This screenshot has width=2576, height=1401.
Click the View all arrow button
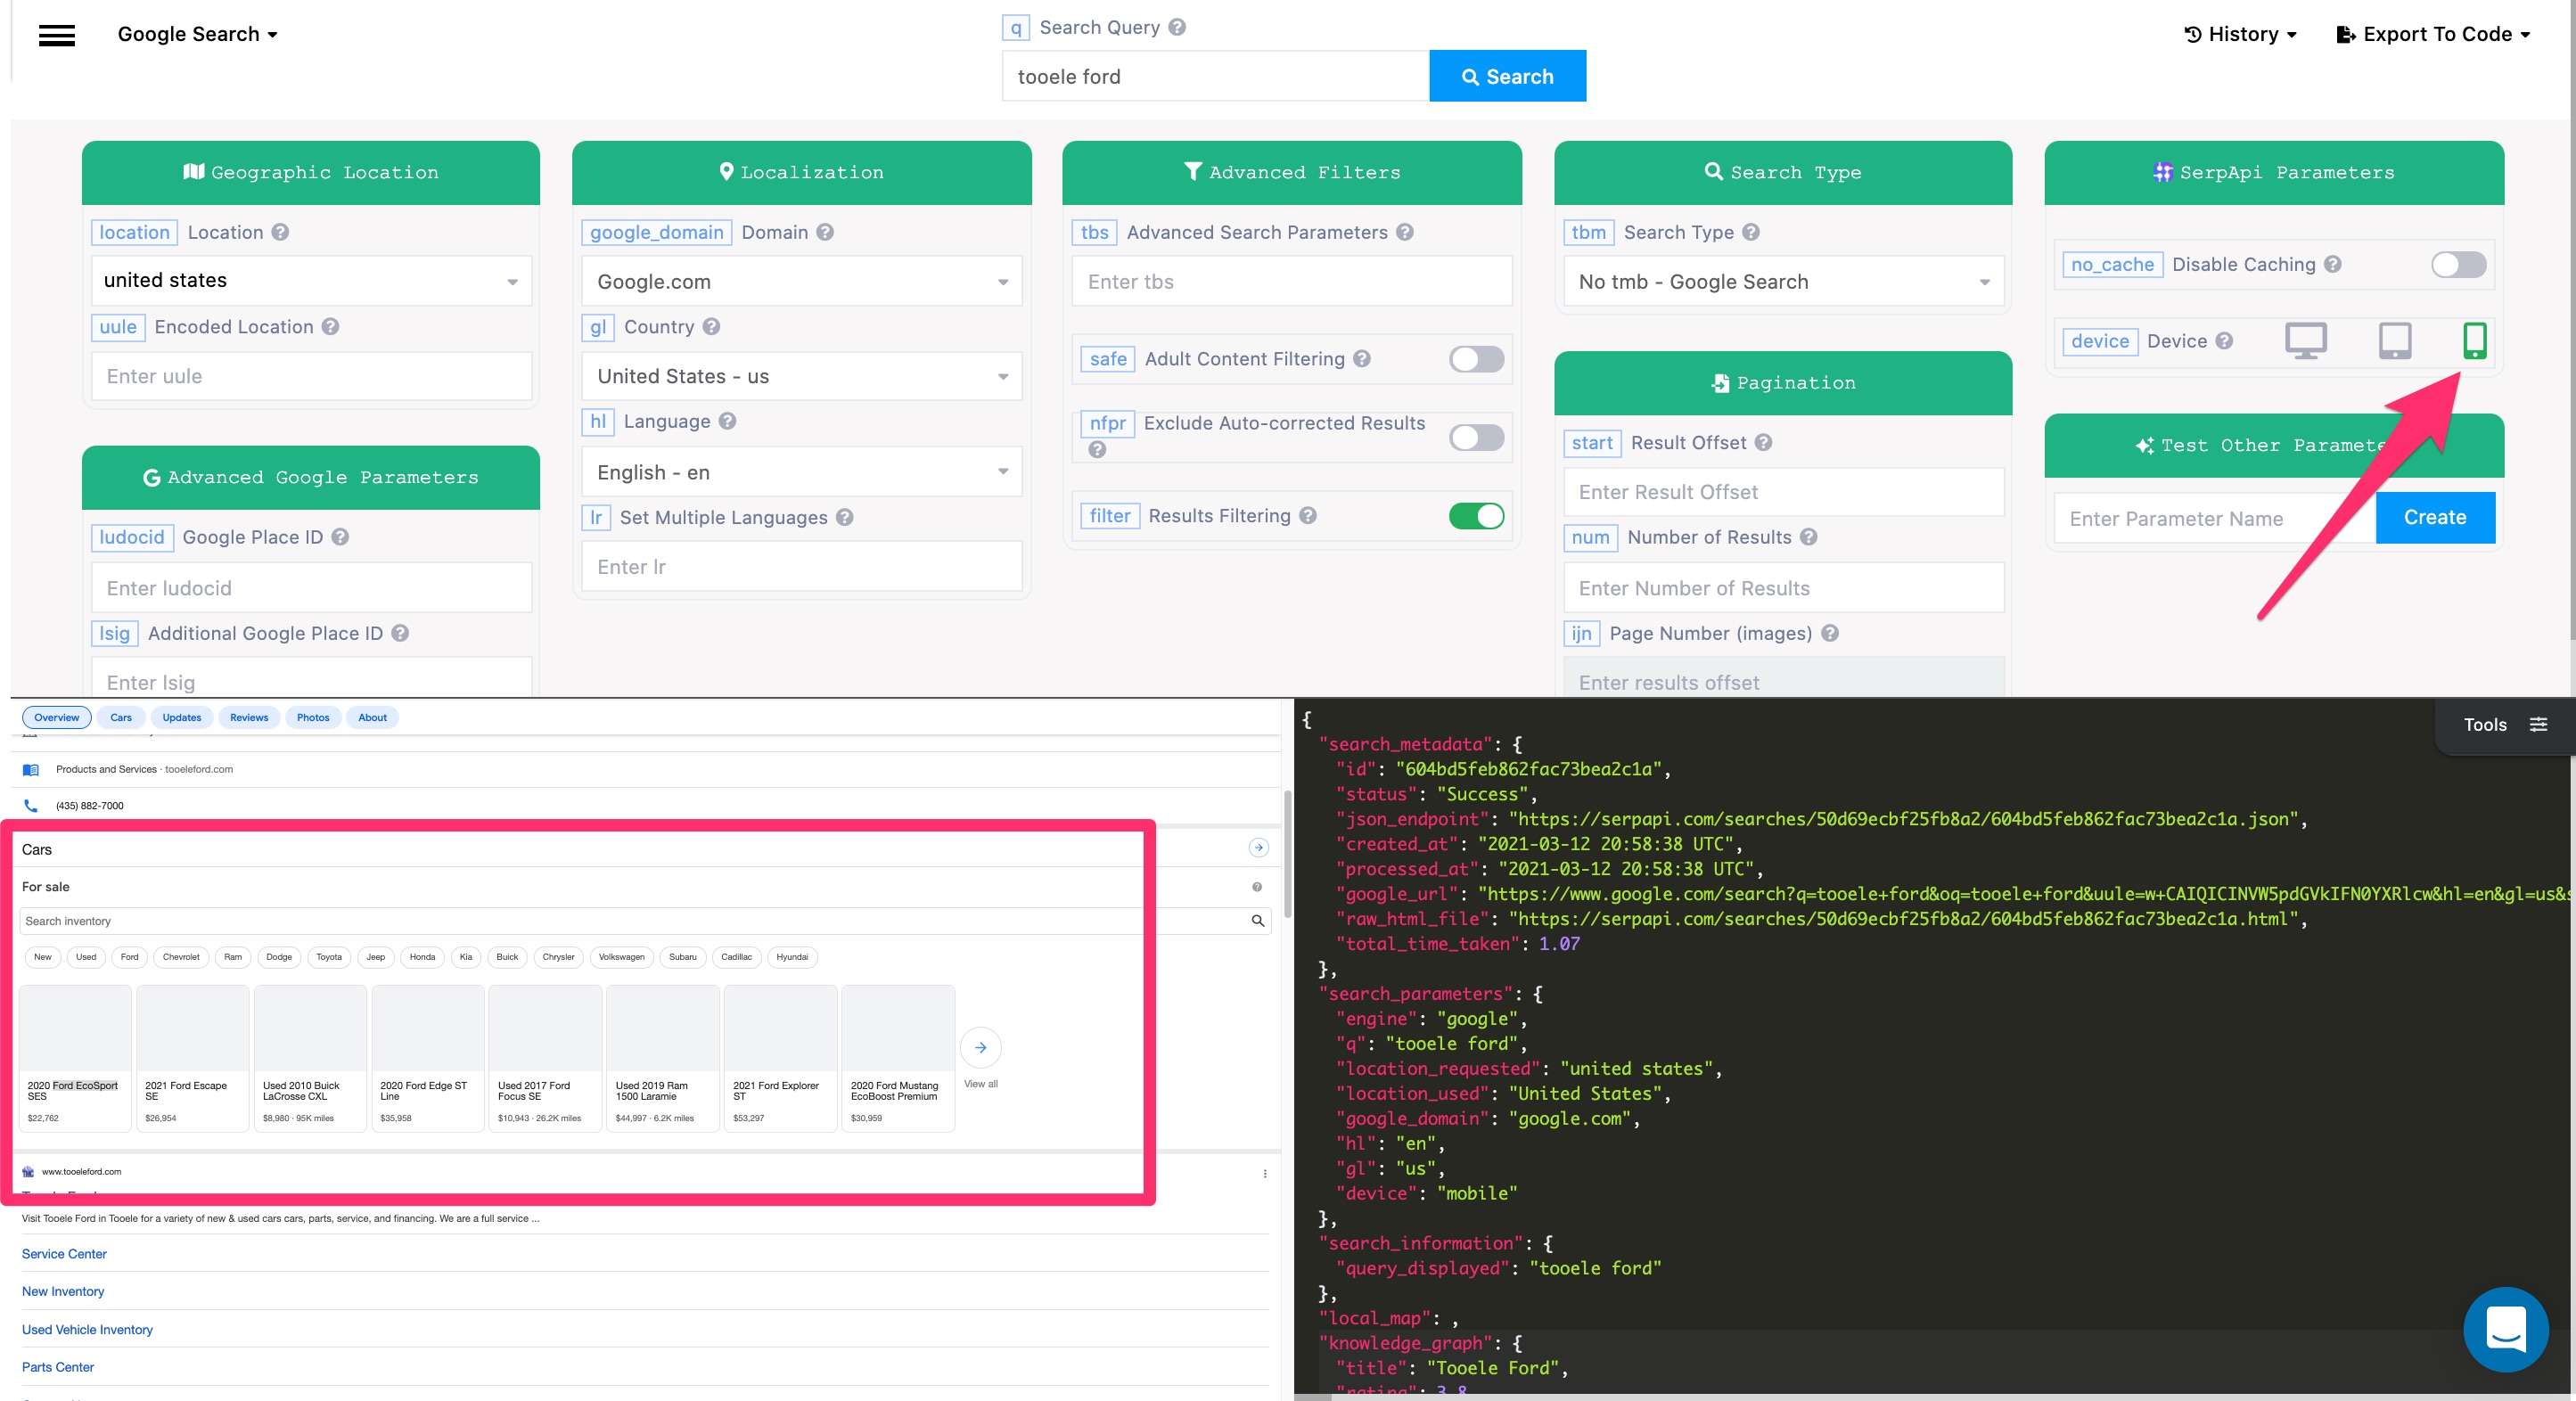pyautogui.click(x=981, y=1048)
